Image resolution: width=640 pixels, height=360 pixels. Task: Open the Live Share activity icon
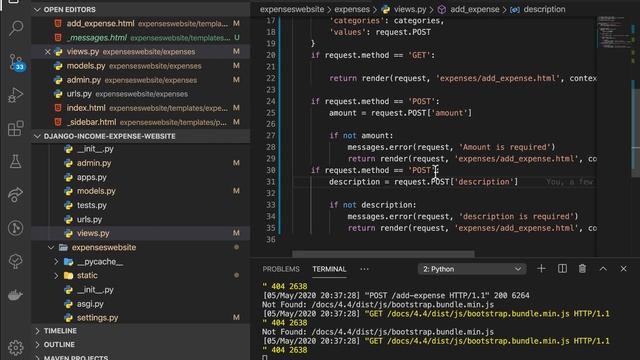pyautogui.click(x=16, y=195)
